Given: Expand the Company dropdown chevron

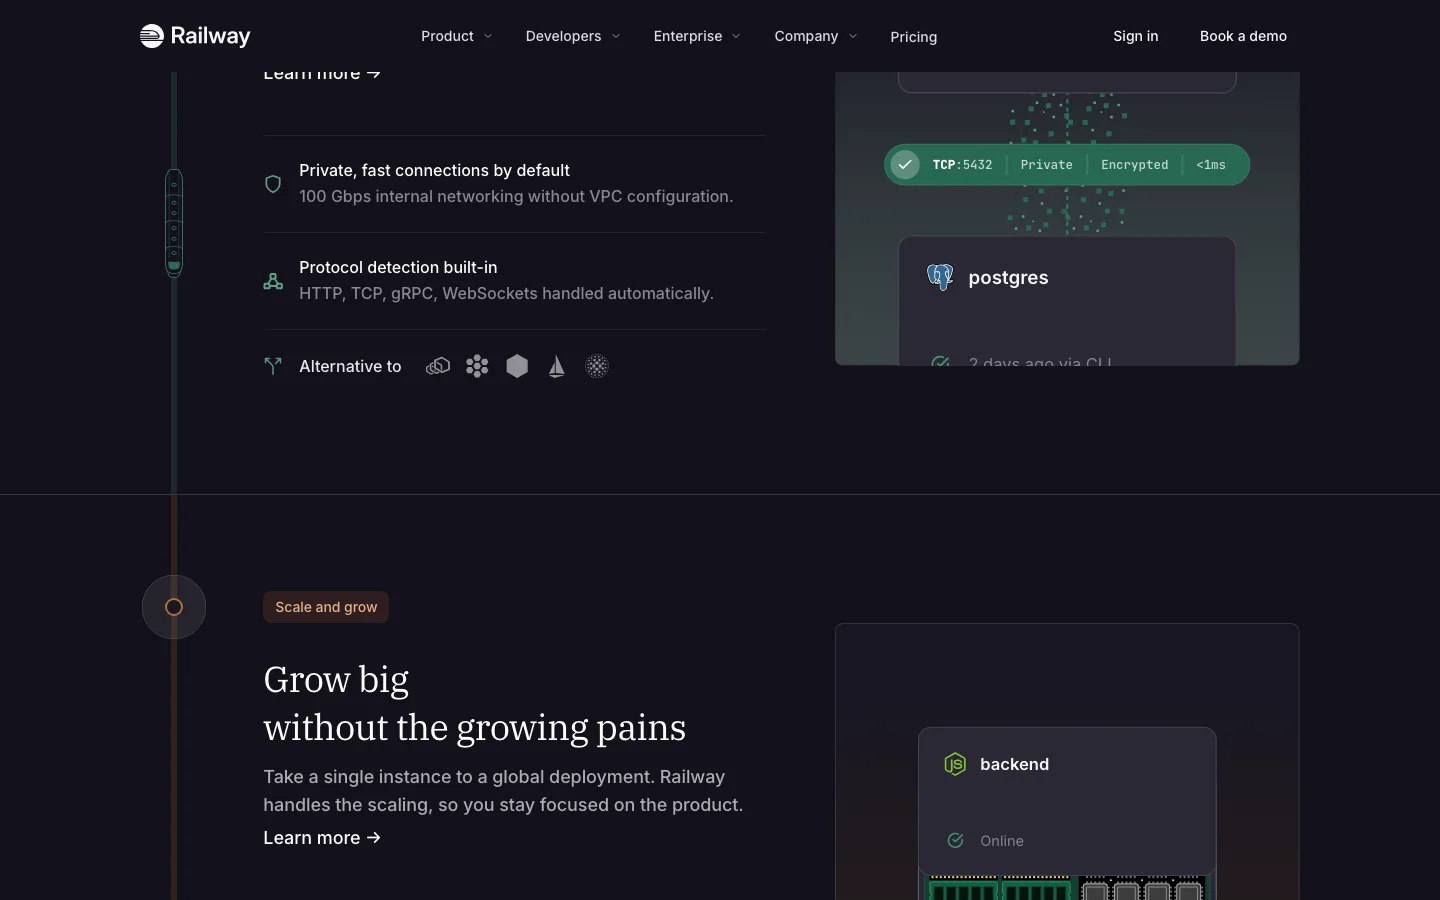Looking at the screenshot, I should tap(853, 36).
